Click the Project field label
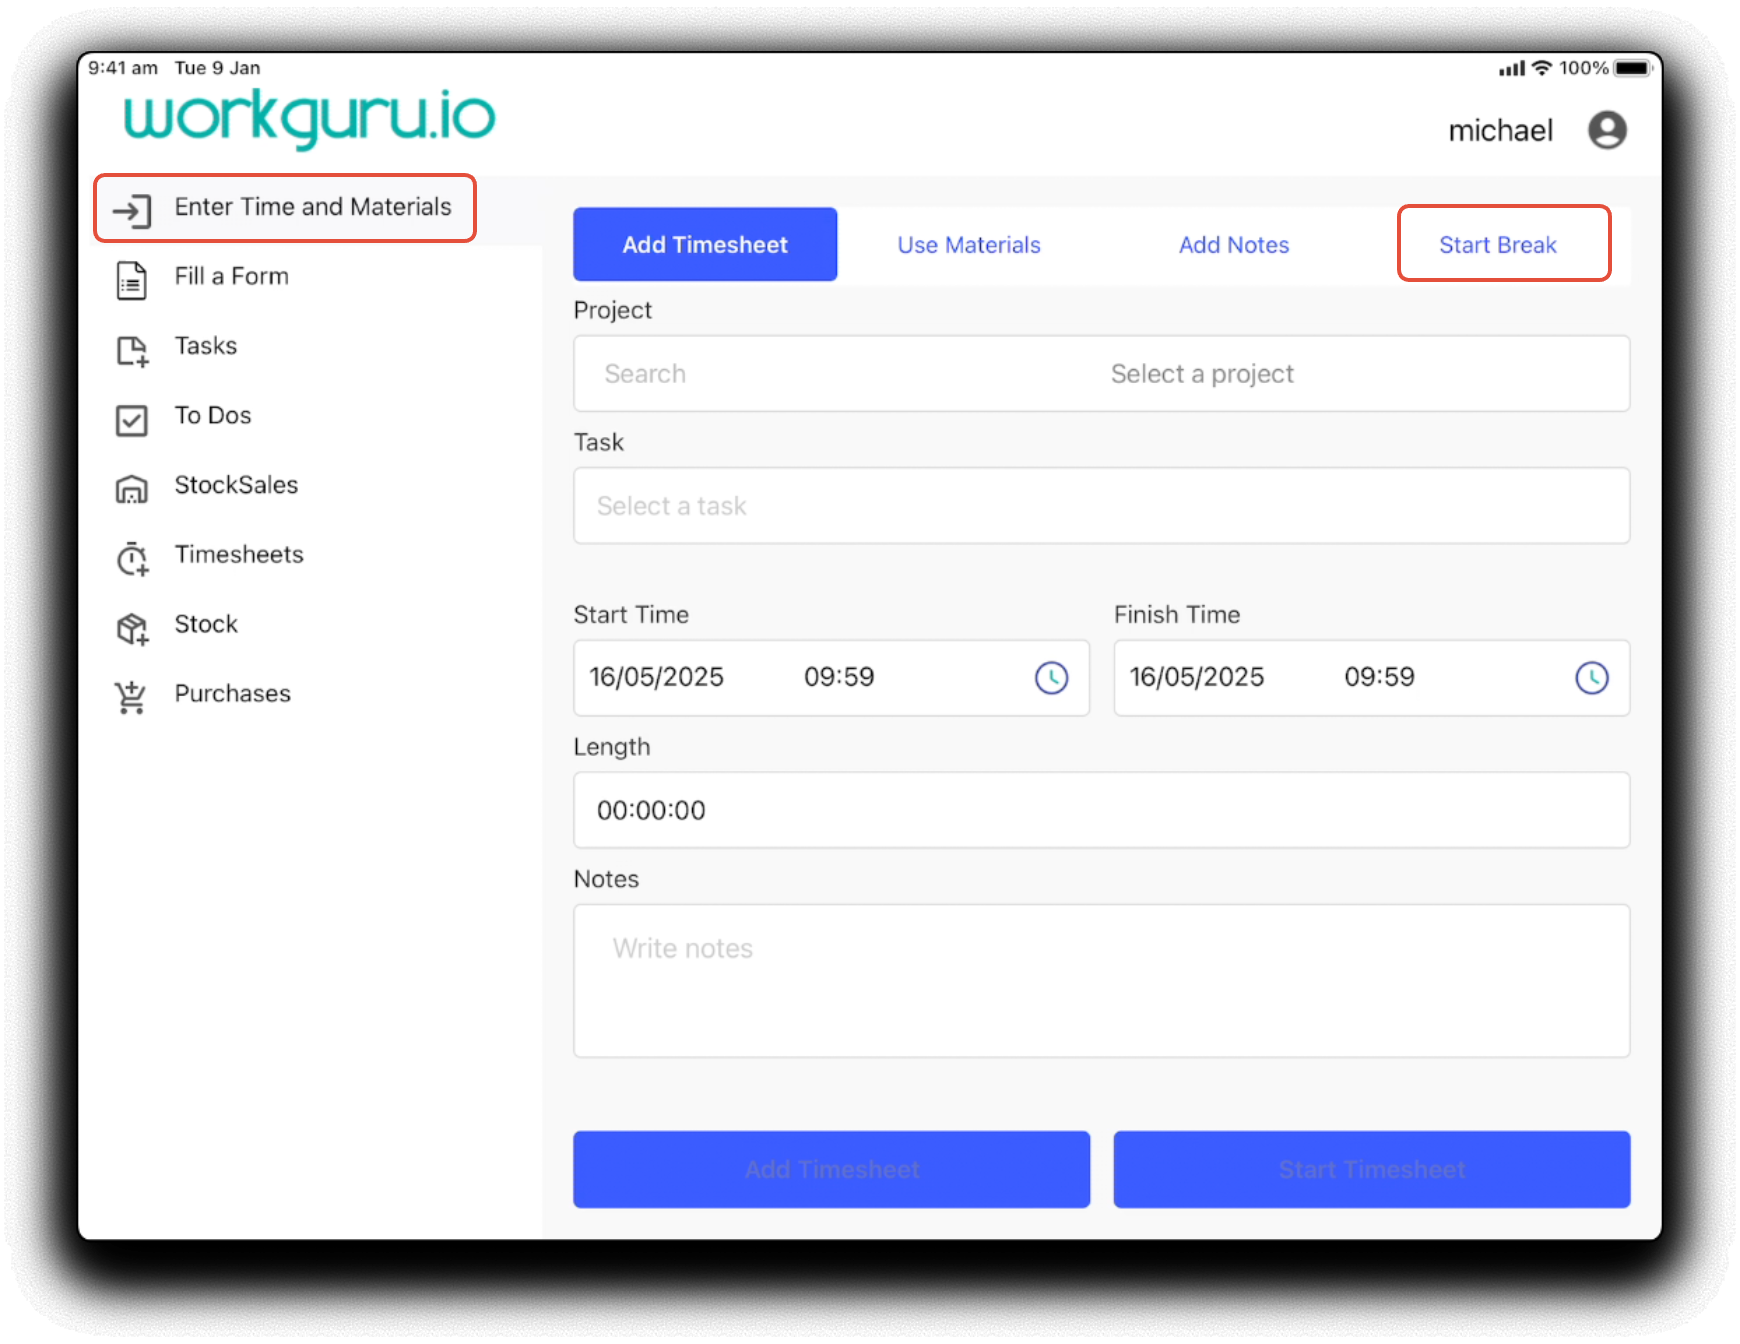 pos(612,311)
